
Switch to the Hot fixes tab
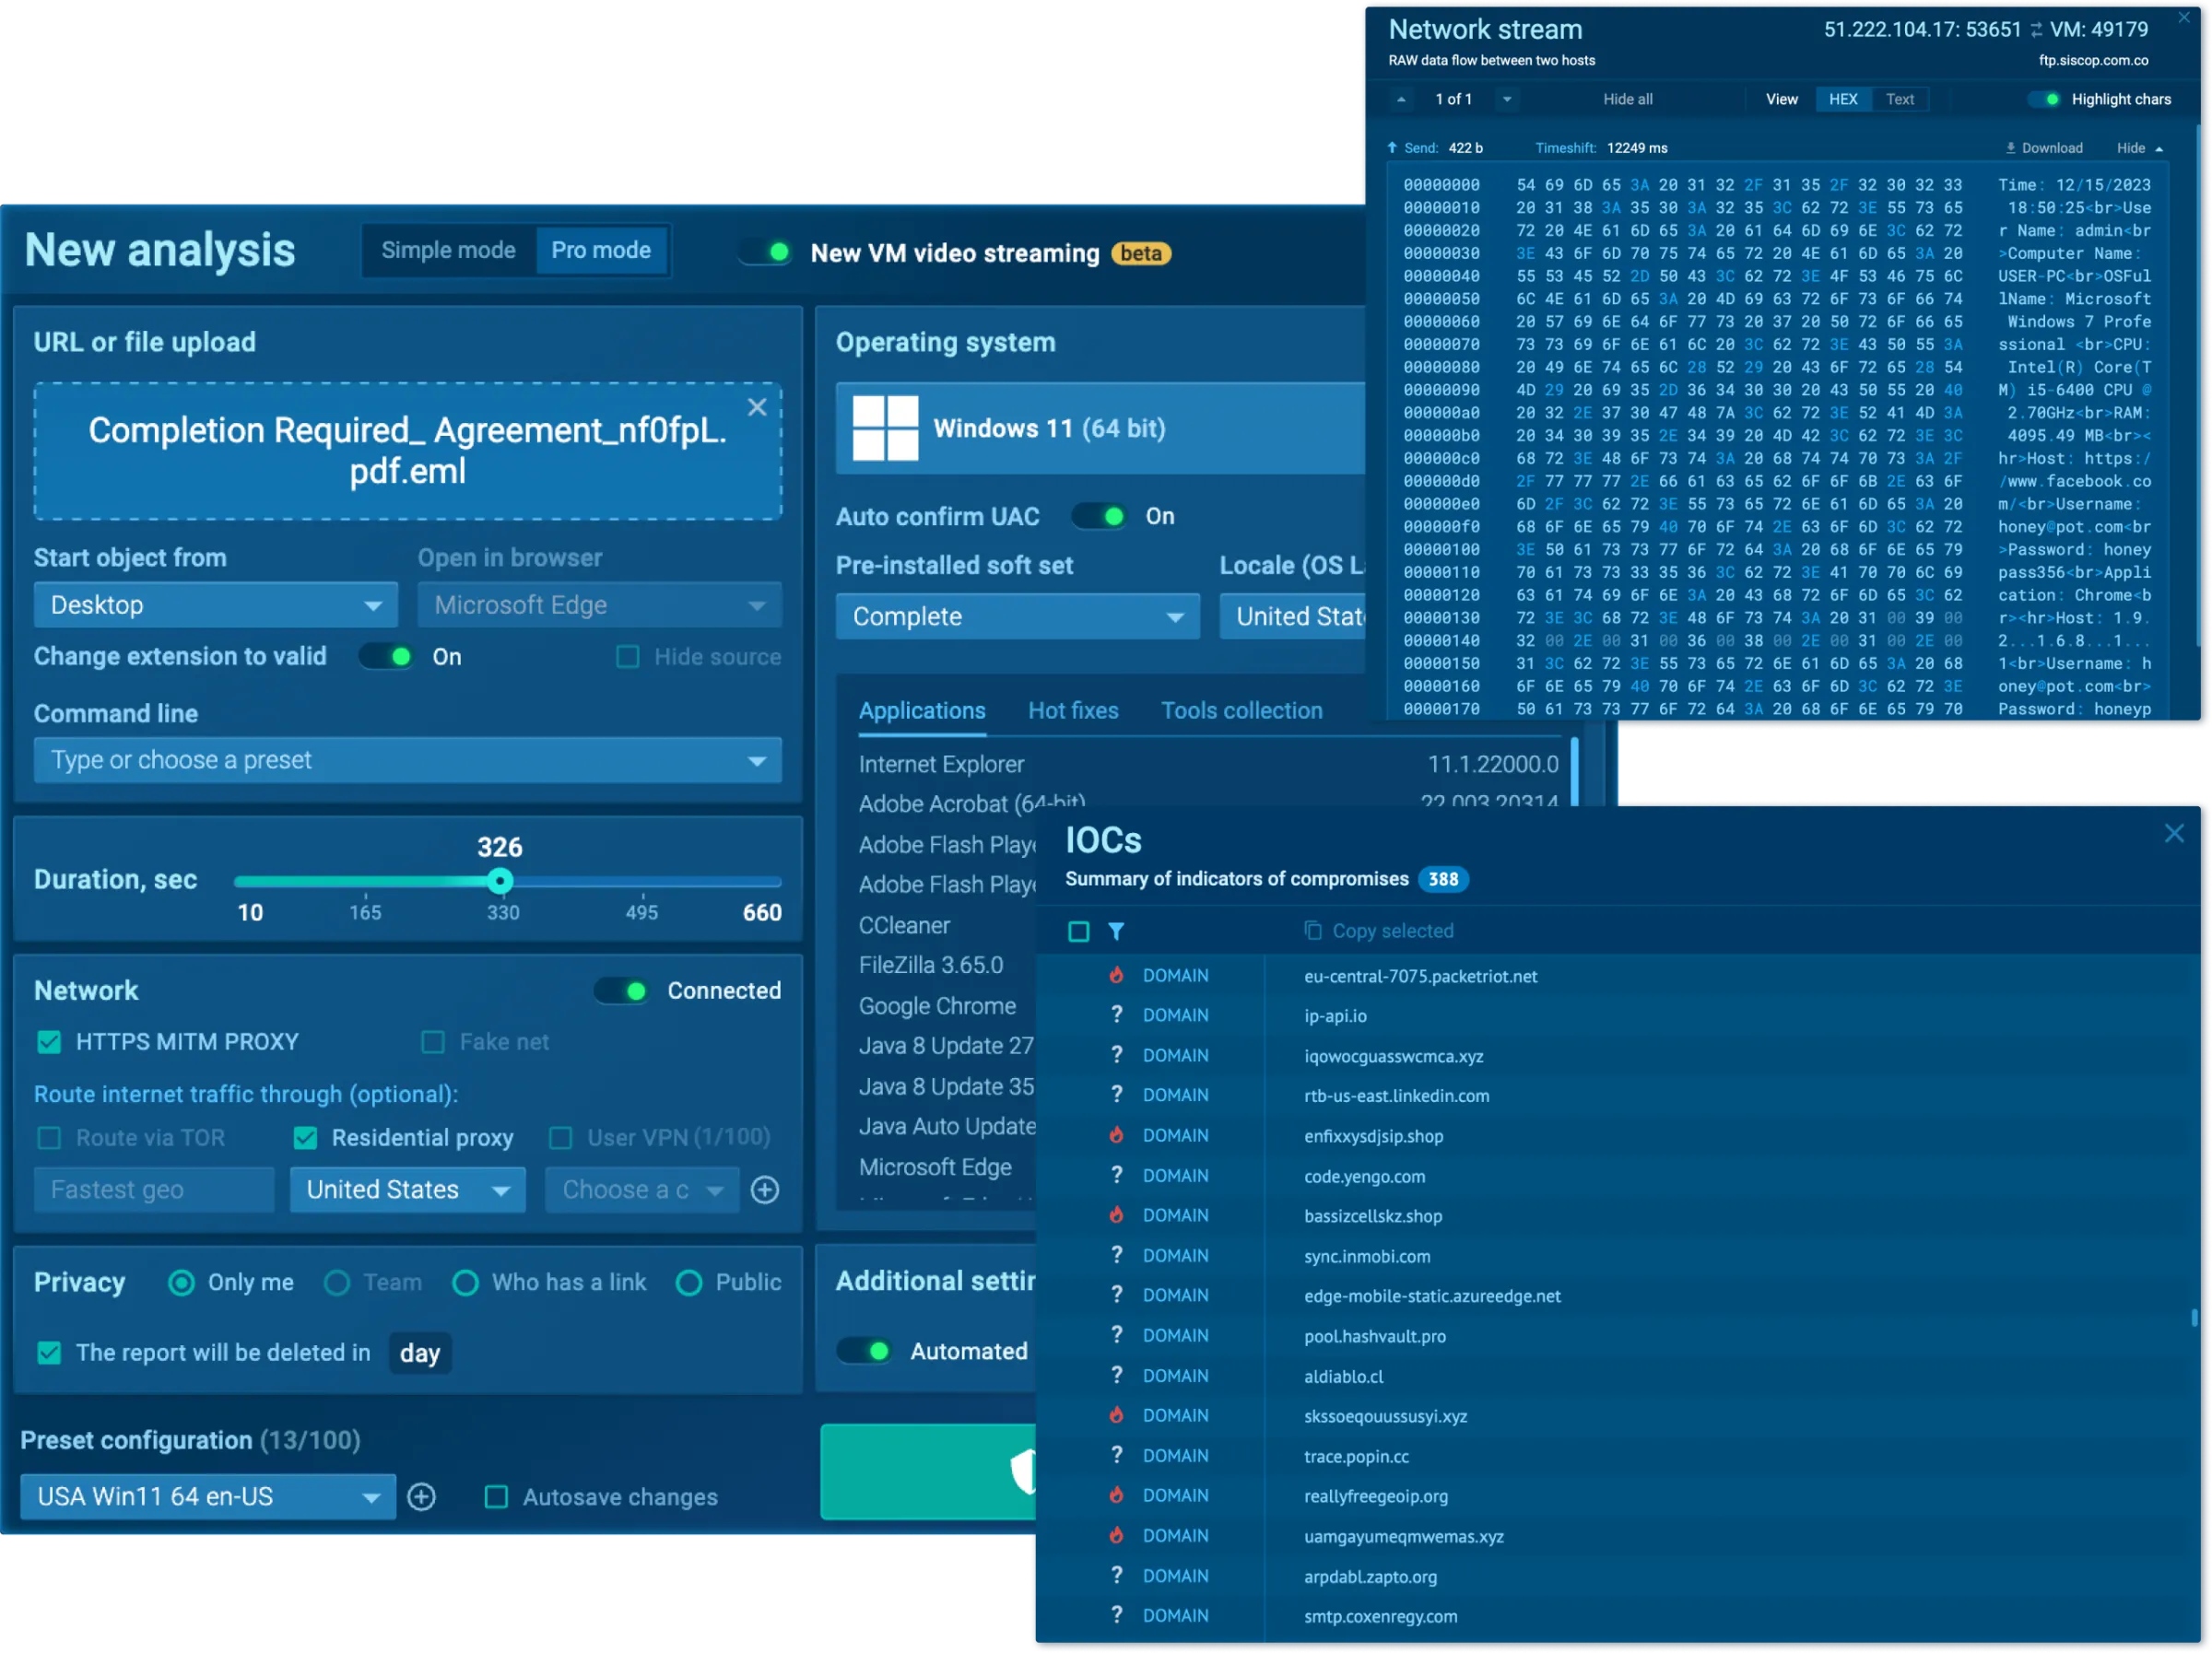(1071, 710)
